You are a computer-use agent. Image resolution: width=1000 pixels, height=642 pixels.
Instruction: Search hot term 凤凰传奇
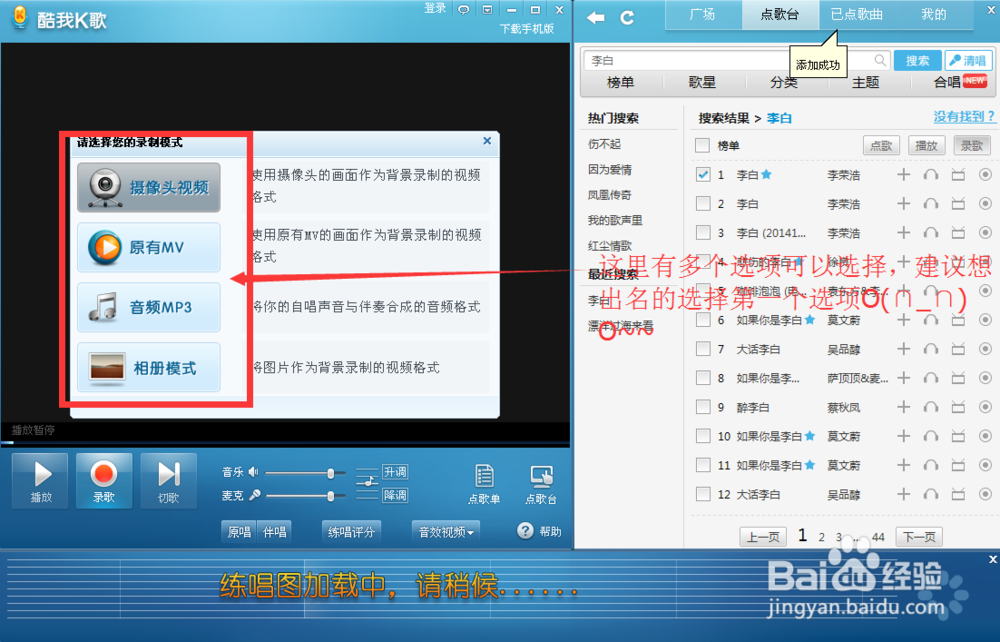tap(609, 195)
